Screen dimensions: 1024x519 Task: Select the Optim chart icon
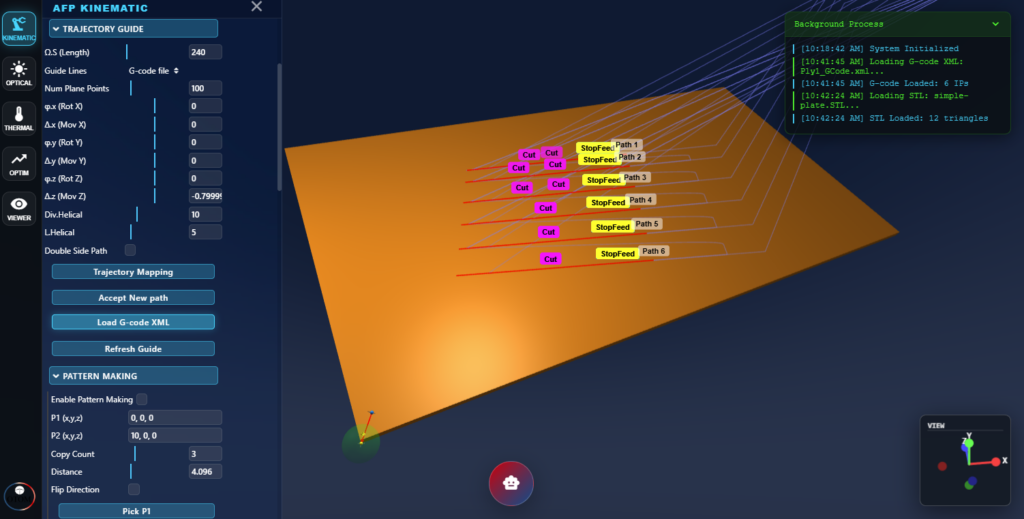tap(19, 164)
